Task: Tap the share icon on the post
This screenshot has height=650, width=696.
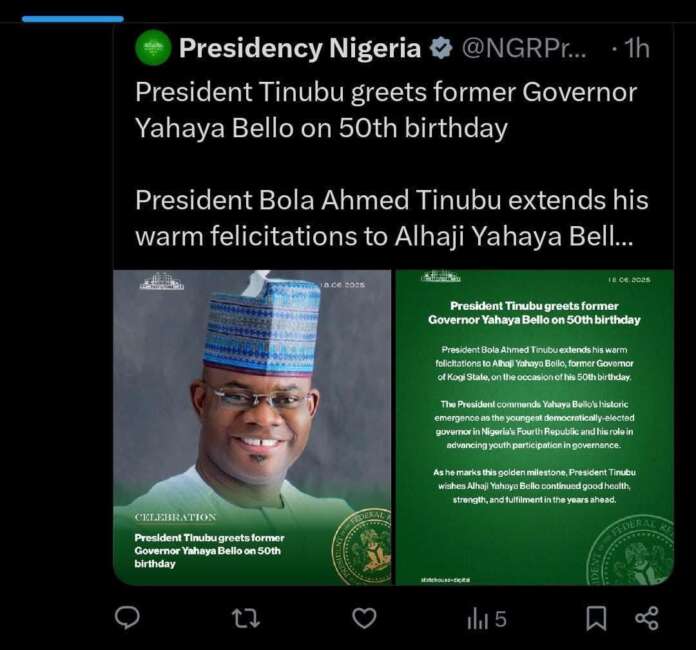Action: [647, 618]
